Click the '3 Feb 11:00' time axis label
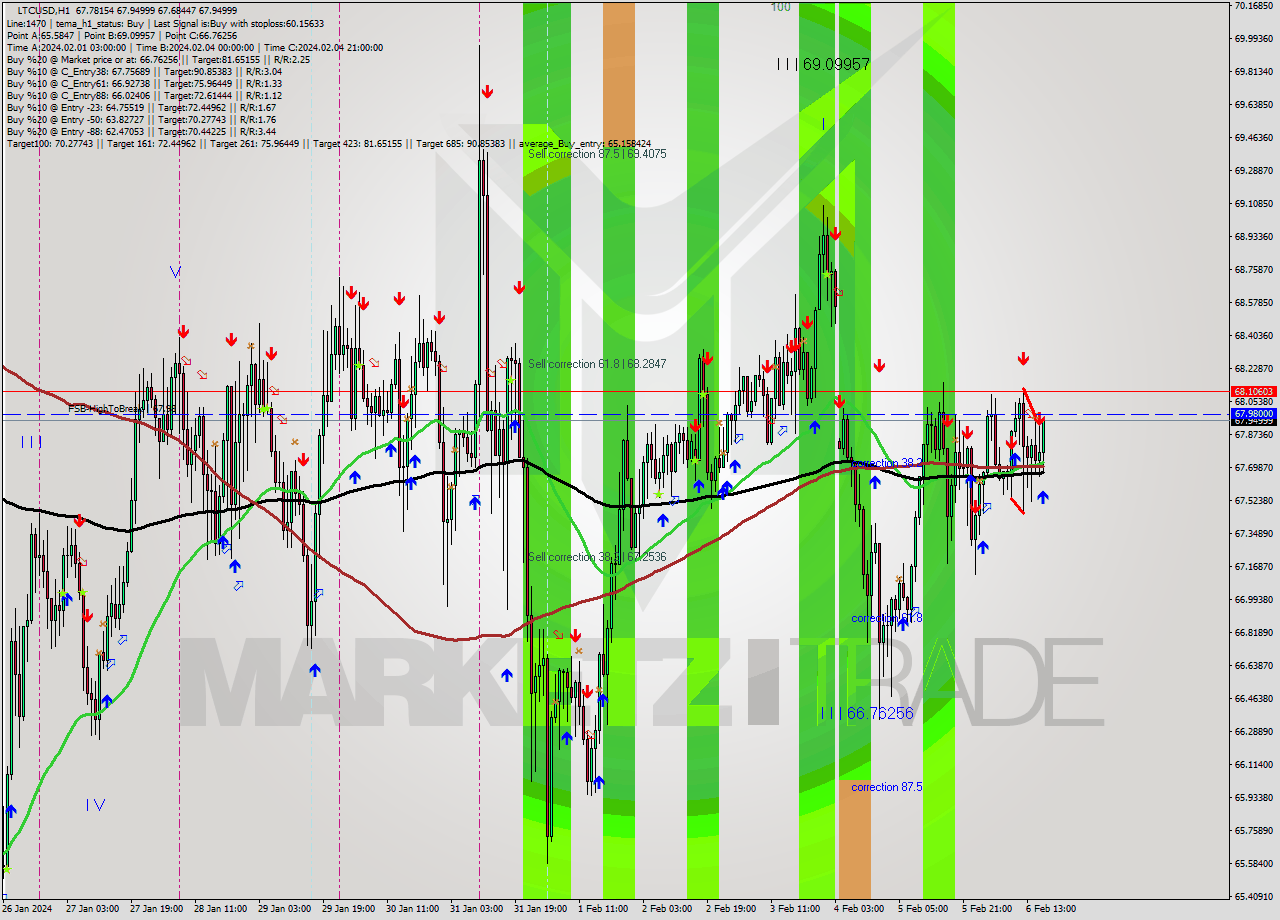The height and width of the screenshot is (920, 1280). point(795,909)
